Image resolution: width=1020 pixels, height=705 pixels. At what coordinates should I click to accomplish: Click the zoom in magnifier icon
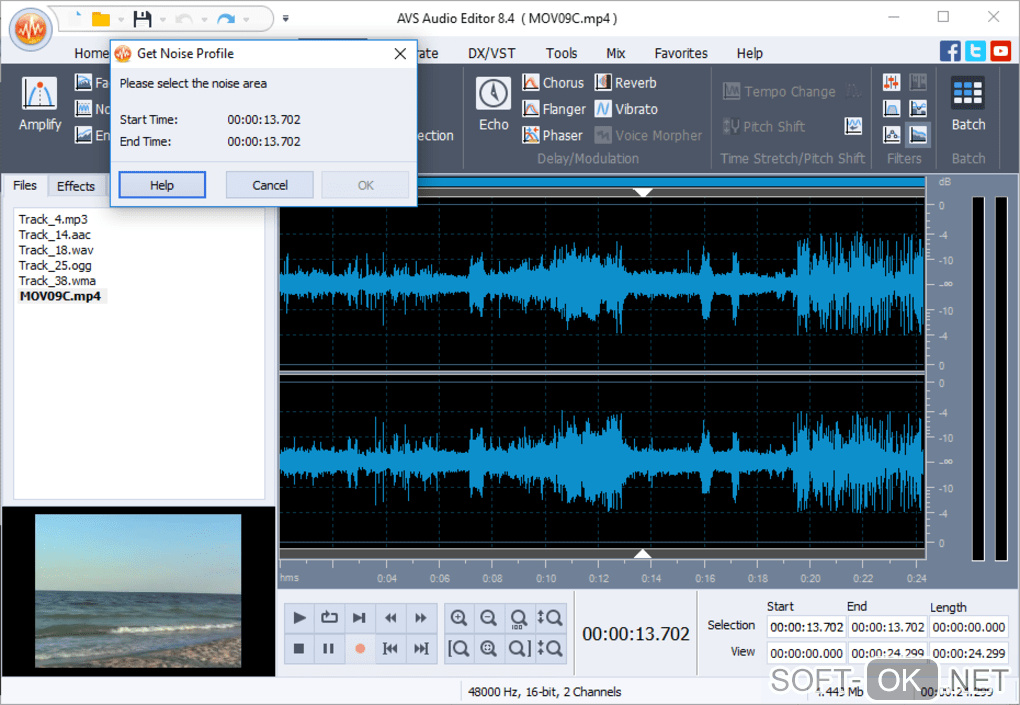click(458, 618)
